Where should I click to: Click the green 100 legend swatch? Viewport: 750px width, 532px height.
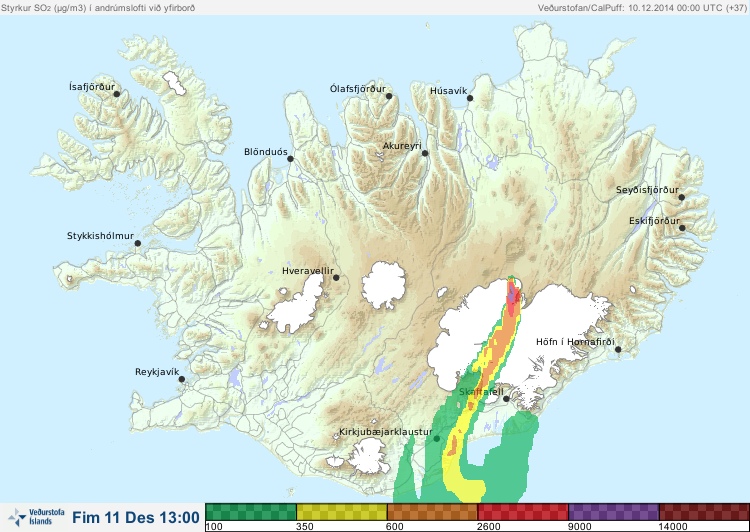(251, 512)
